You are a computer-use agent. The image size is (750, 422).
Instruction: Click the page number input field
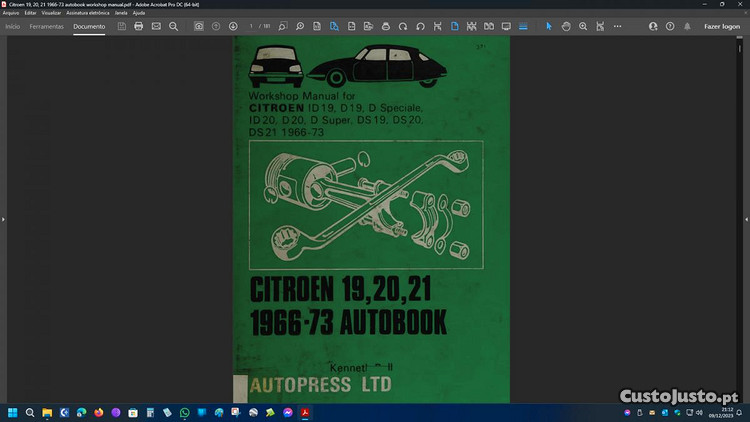[x=252, y=26]
